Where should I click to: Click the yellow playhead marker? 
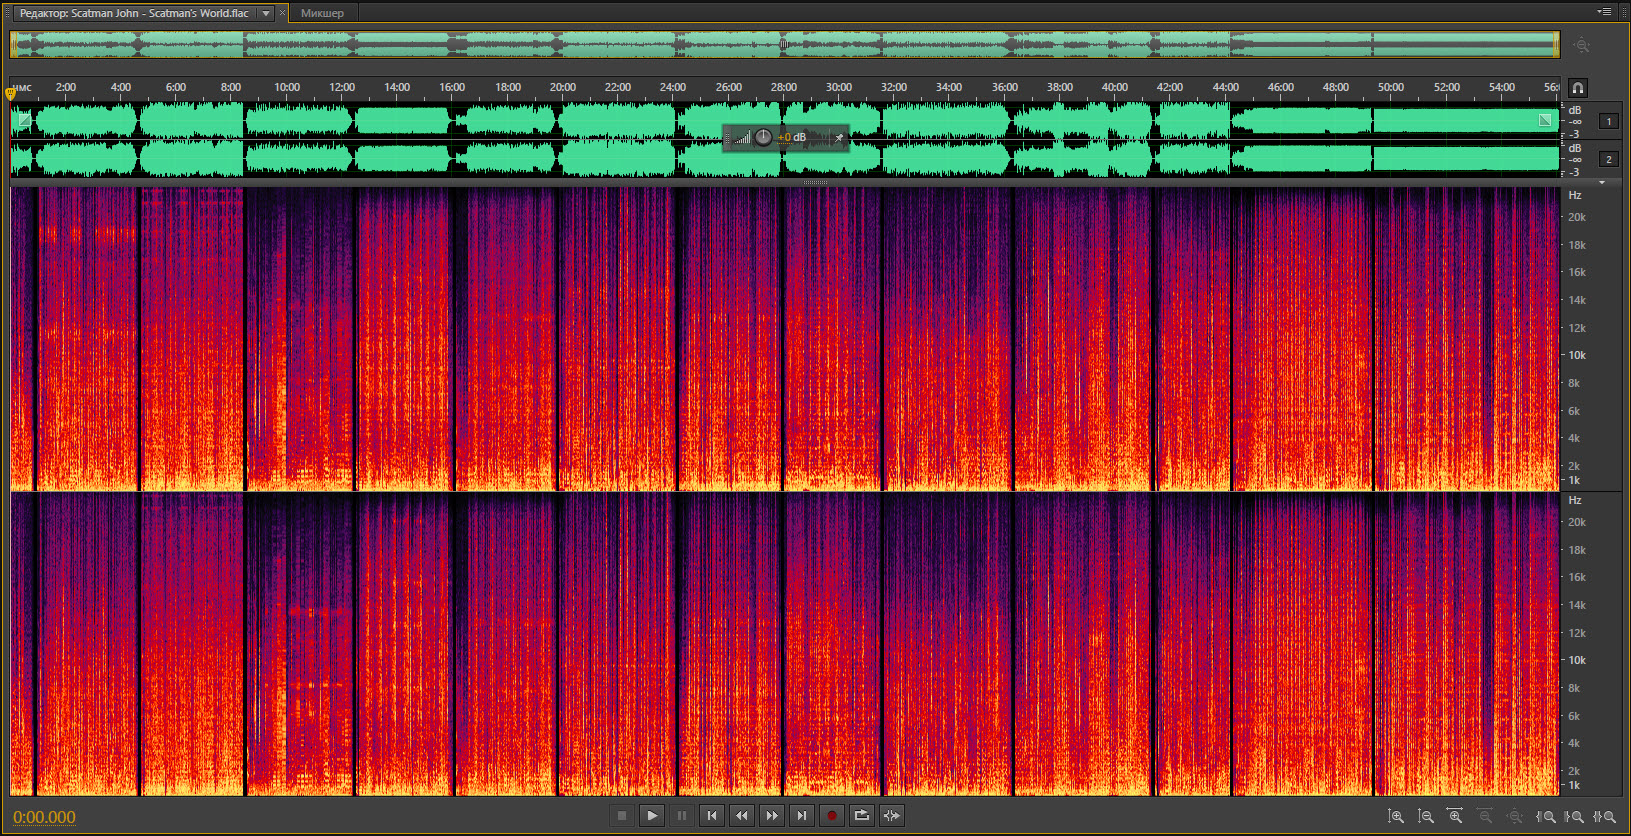10,93
